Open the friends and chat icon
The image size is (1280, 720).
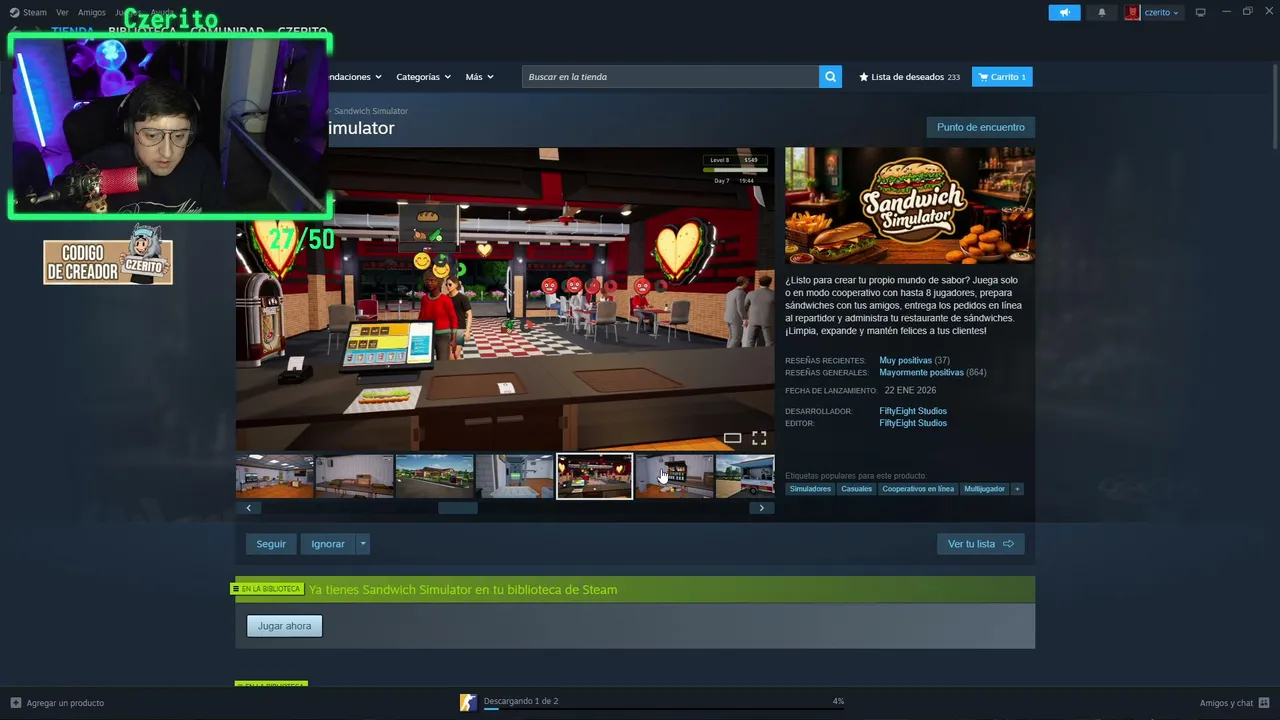[x=1264, y=703]
